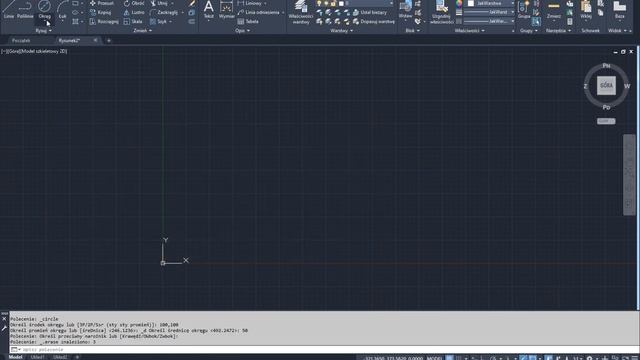Switch to the Początek tab
This screenshot has width=640, height=360.
point(21,40)
